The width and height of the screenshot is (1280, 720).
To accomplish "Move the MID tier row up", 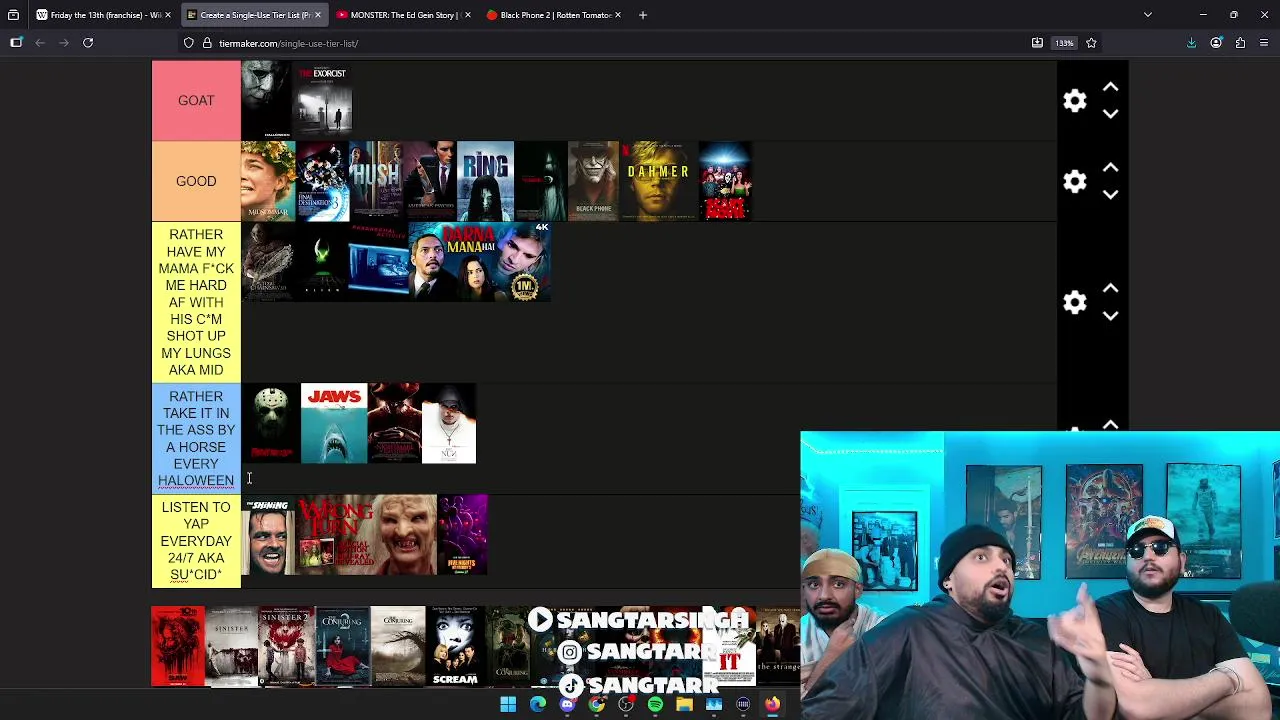I will click(1110, 289).
